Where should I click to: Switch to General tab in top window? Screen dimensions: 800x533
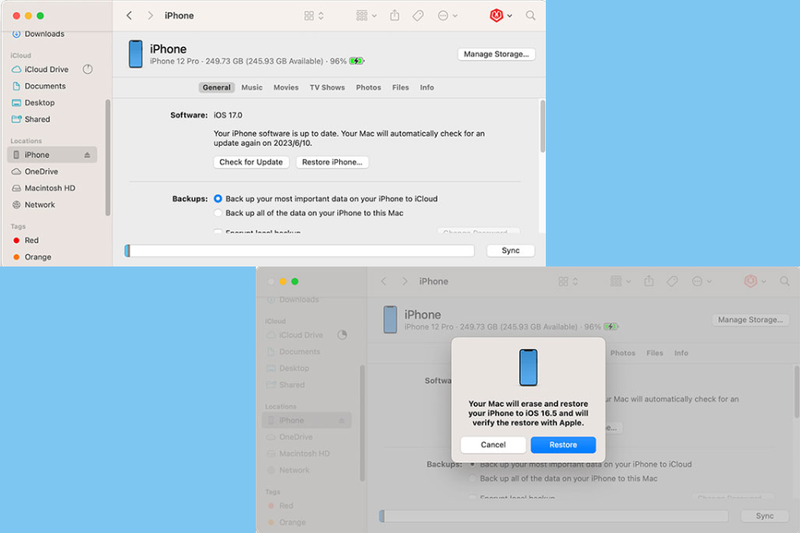click(216, 87)
